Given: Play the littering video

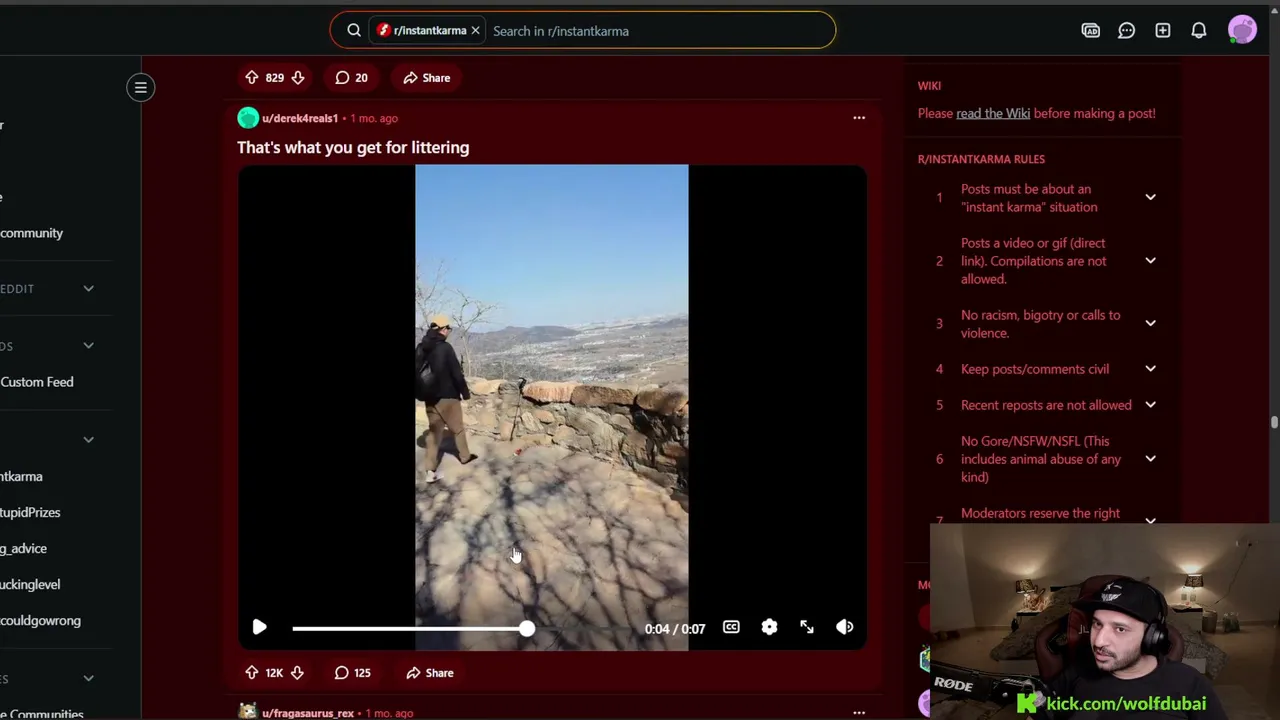Looking at the screenshot, I should [x=259, y=628].
